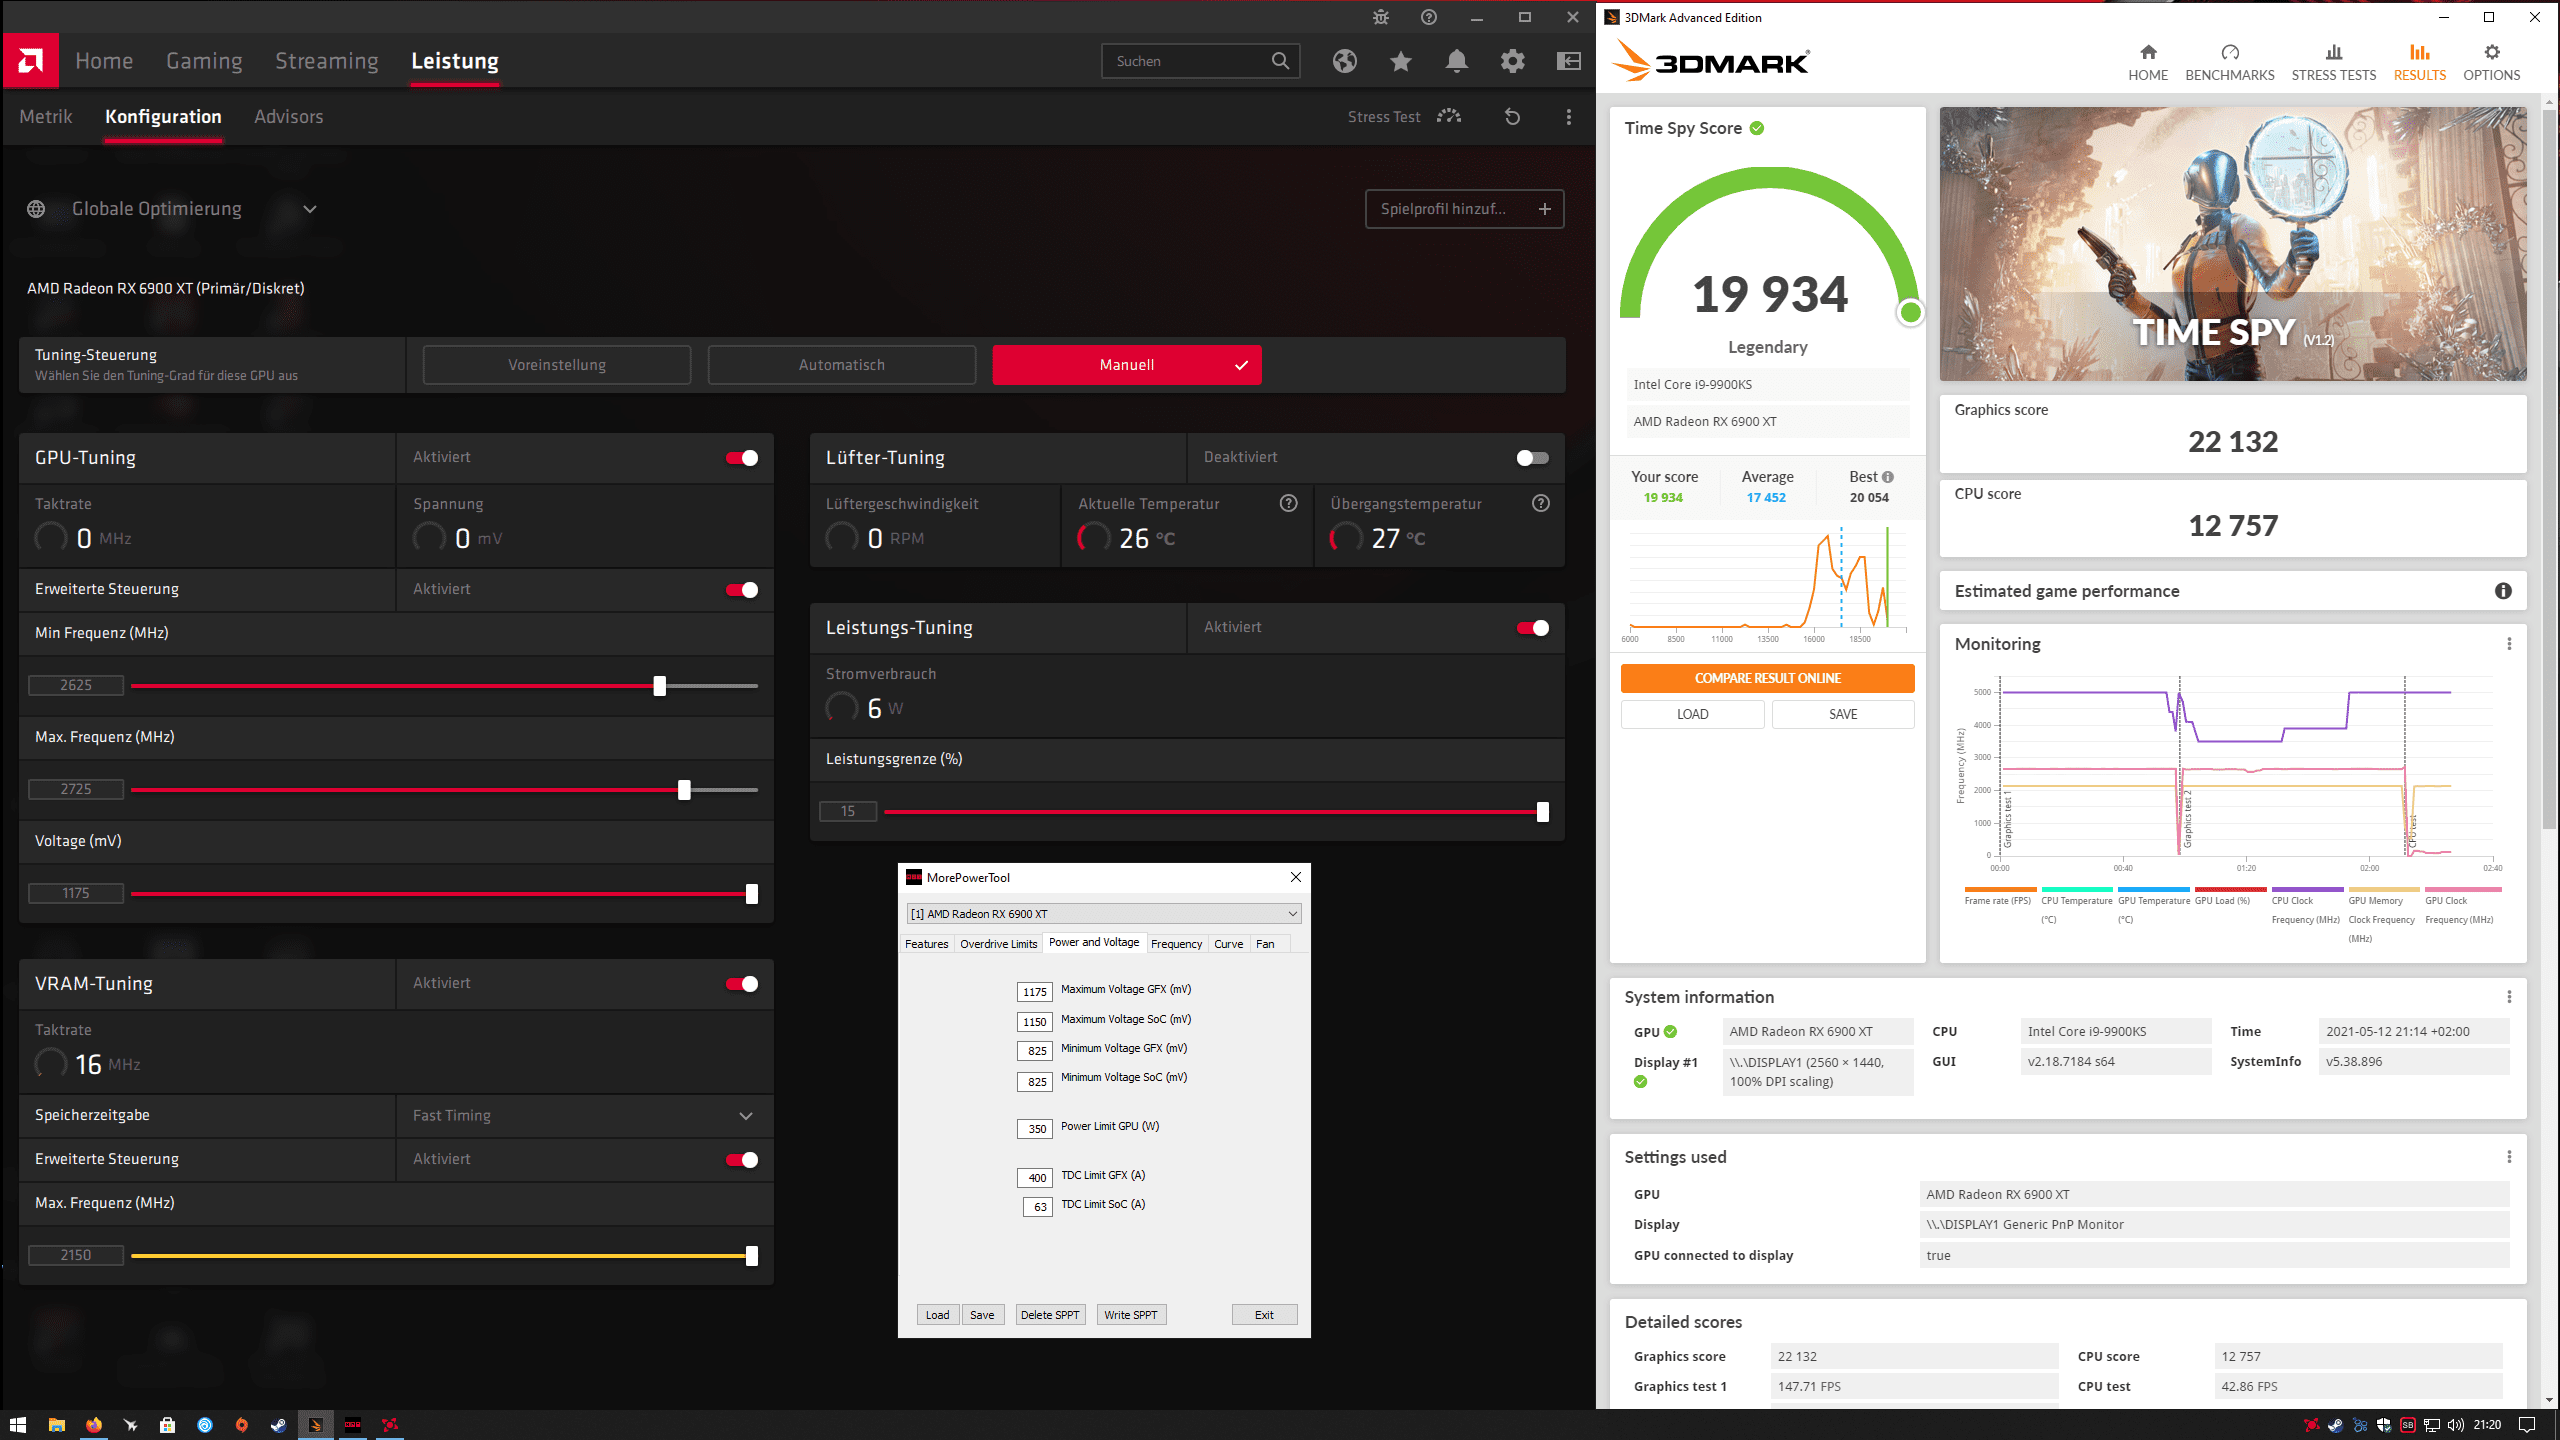
Task: Toggle VRAM Erweiterte Steuerung switch
Action: tap(742, 1160)
